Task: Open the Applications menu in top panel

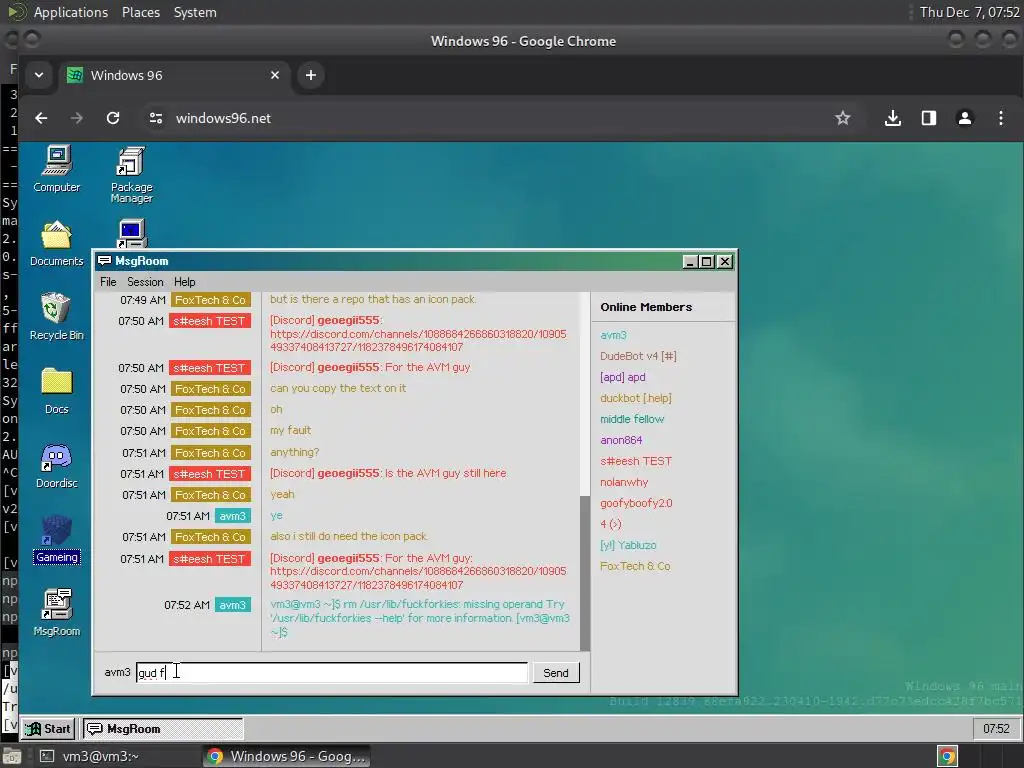Action: 71,12
